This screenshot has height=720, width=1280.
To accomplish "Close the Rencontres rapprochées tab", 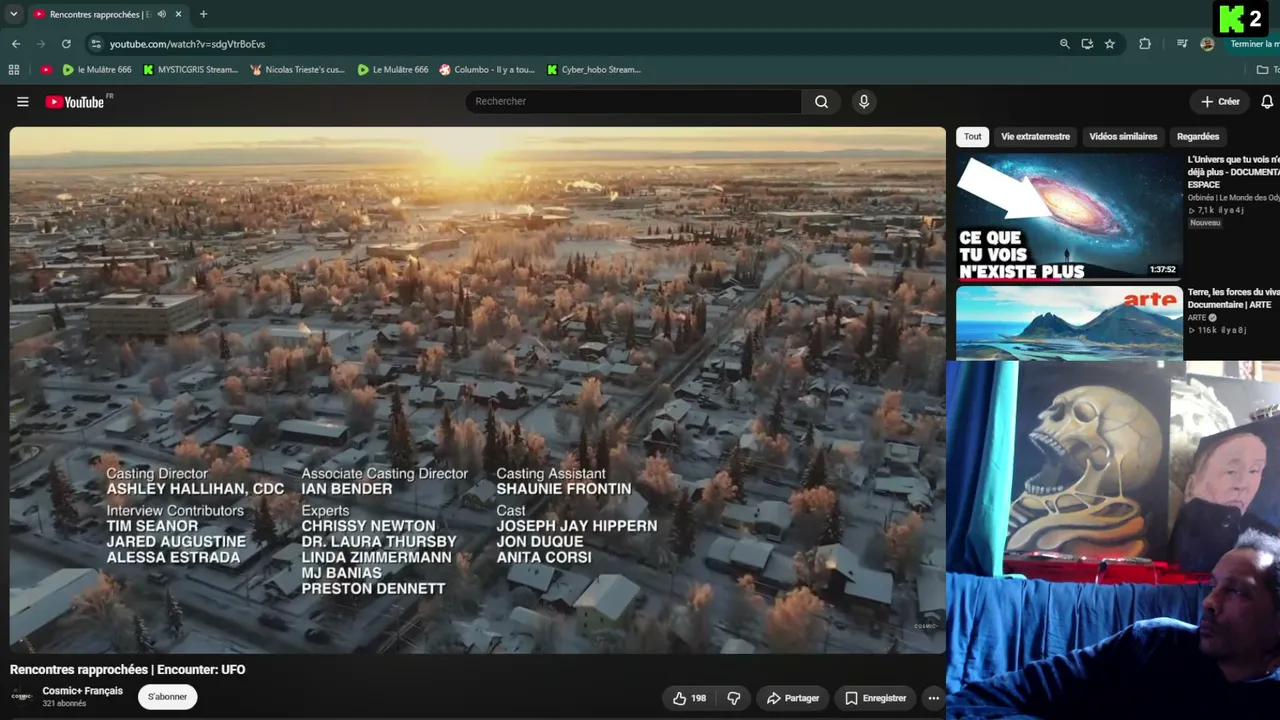I will point(179,14).
